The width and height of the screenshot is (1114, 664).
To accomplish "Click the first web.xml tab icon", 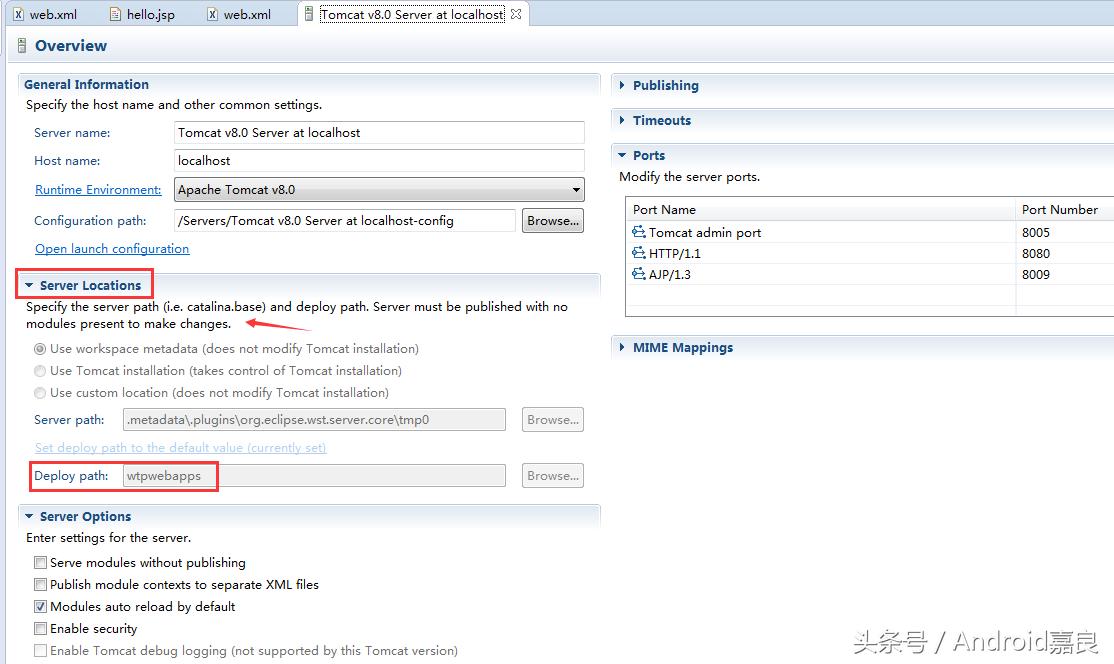I will [19, 15].
